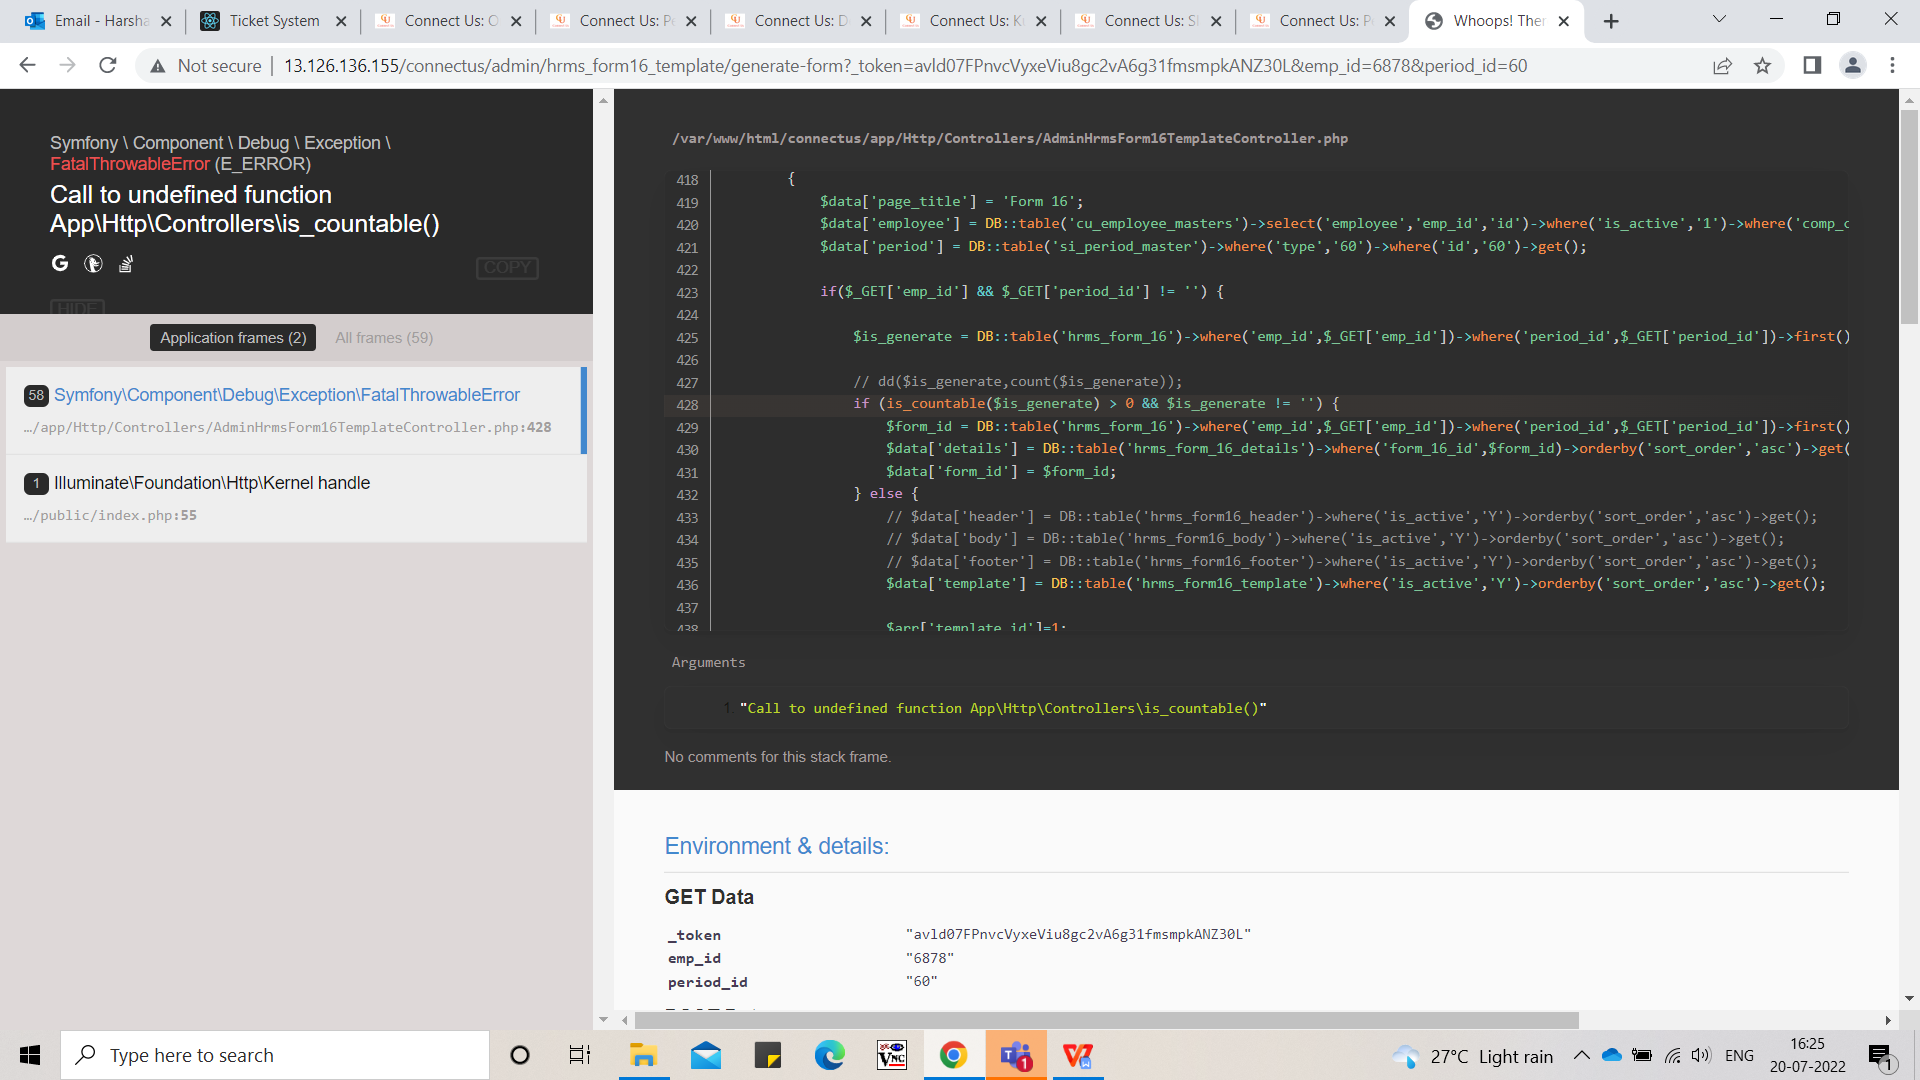1920x1080 pixels.
Task: Show hidden system tray icons
Action: point(1581,1055)
